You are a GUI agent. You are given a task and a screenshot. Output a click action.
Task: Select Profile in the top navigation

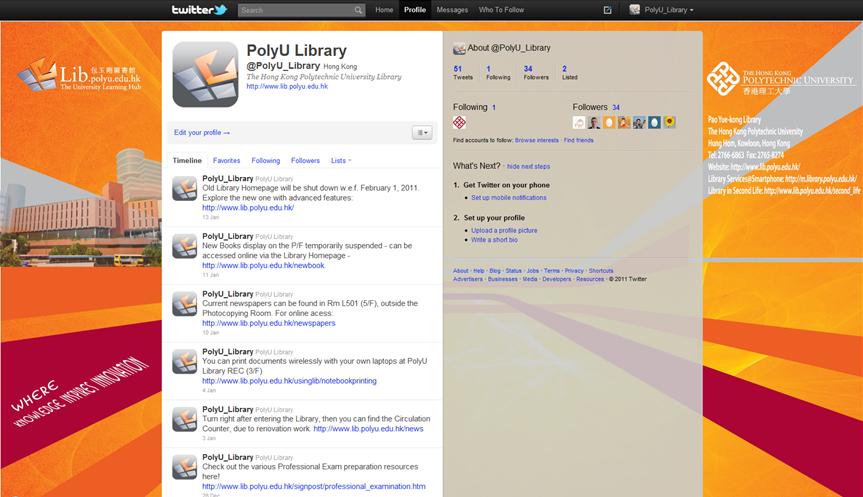[414, 10]
